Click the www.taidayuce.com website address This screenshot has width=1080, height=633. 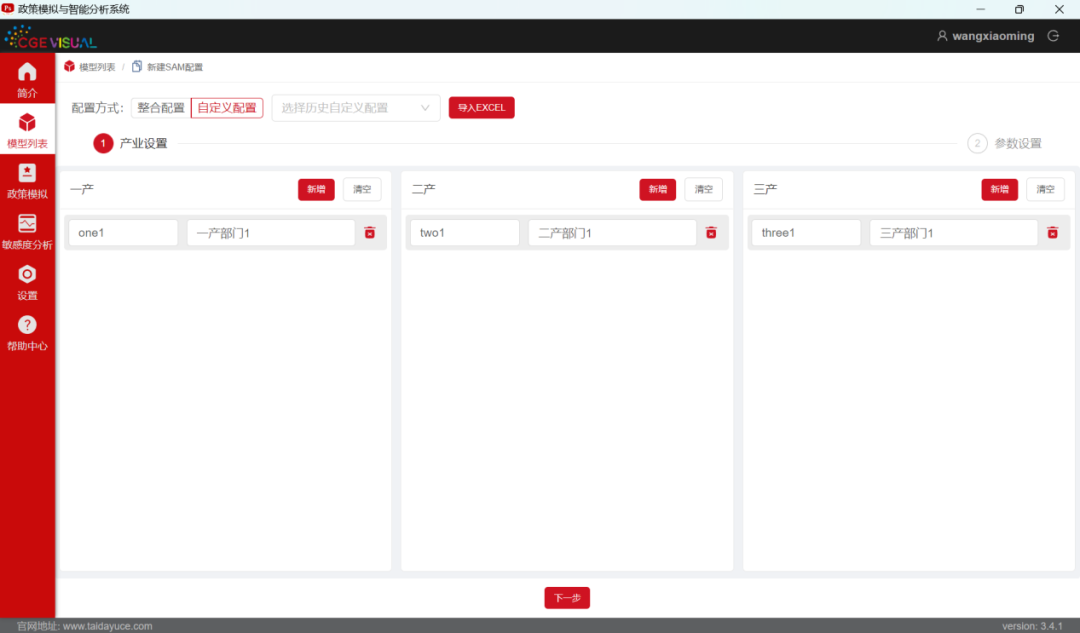coord(107,626)
